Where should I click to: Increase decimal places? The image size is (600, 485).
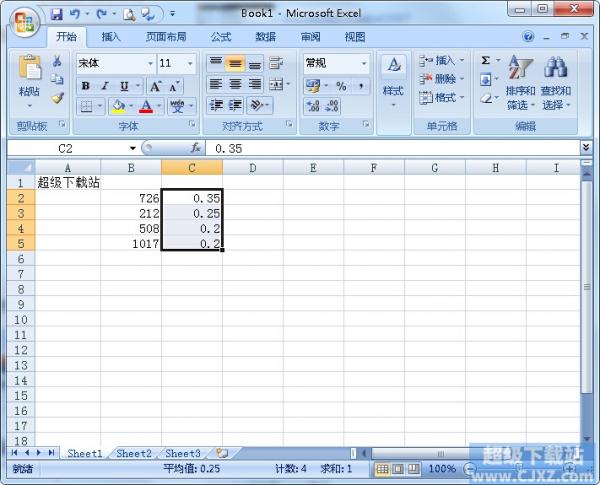[313, 106]
